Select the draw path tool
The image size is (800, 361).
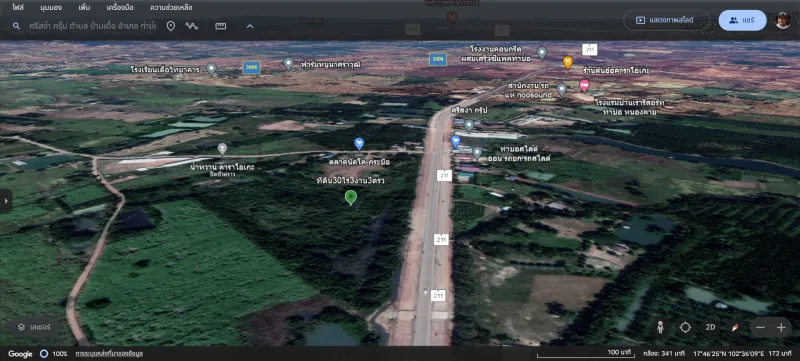coord(191,26)
